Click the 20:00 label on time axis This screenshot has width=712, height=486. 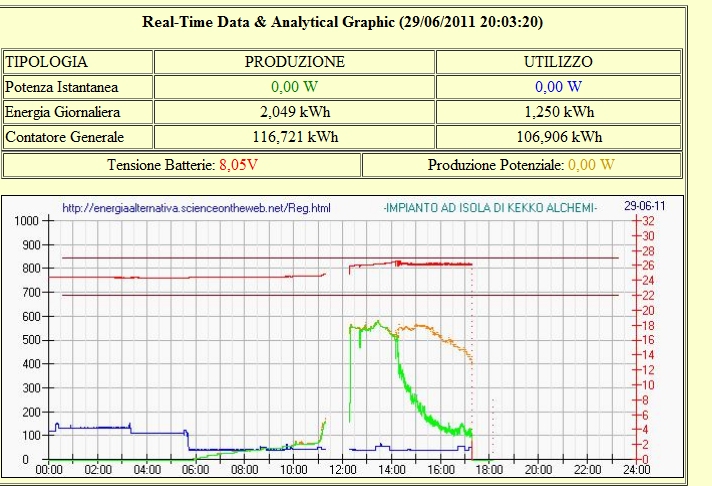click(538, 469)
